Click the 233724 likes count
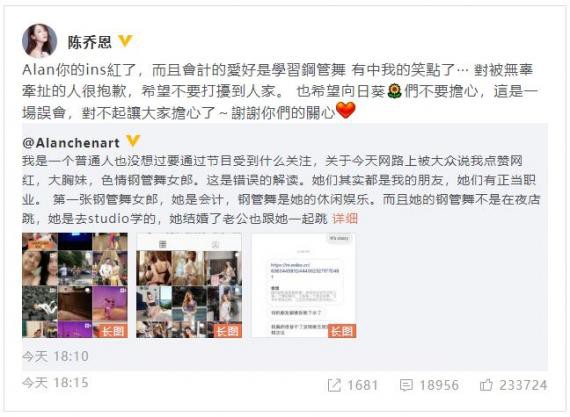 pos(523,385)
